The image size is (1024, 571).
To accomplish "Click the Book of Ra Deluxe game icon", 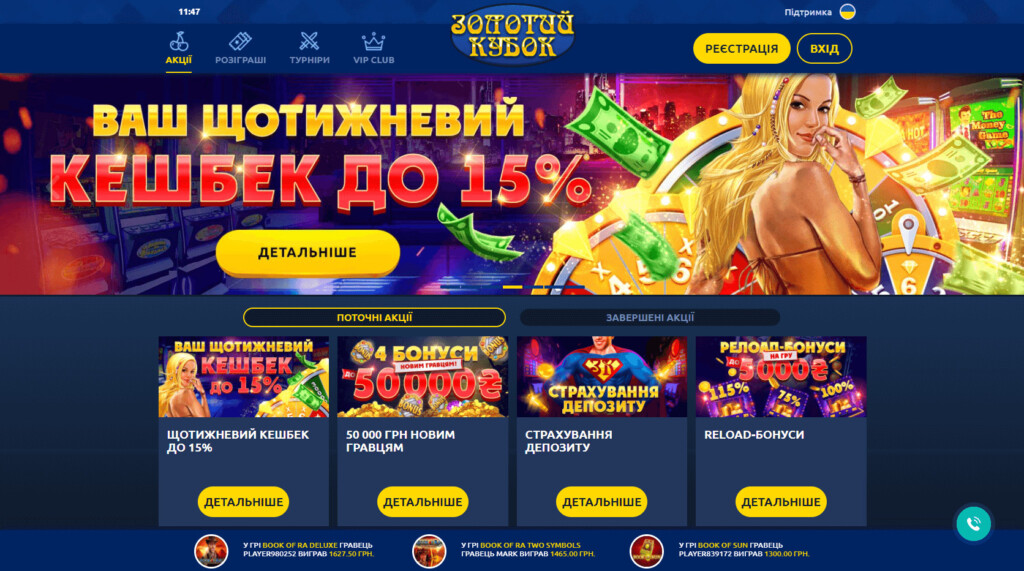I will [211, 551].
